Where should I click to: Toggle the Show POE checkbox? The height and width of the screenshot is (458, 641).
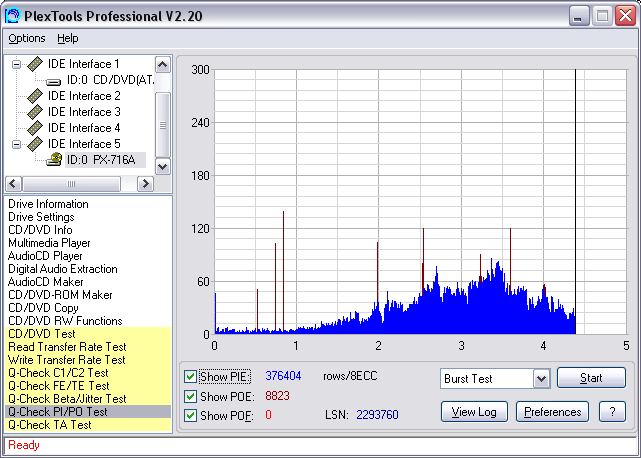(190, 396)
